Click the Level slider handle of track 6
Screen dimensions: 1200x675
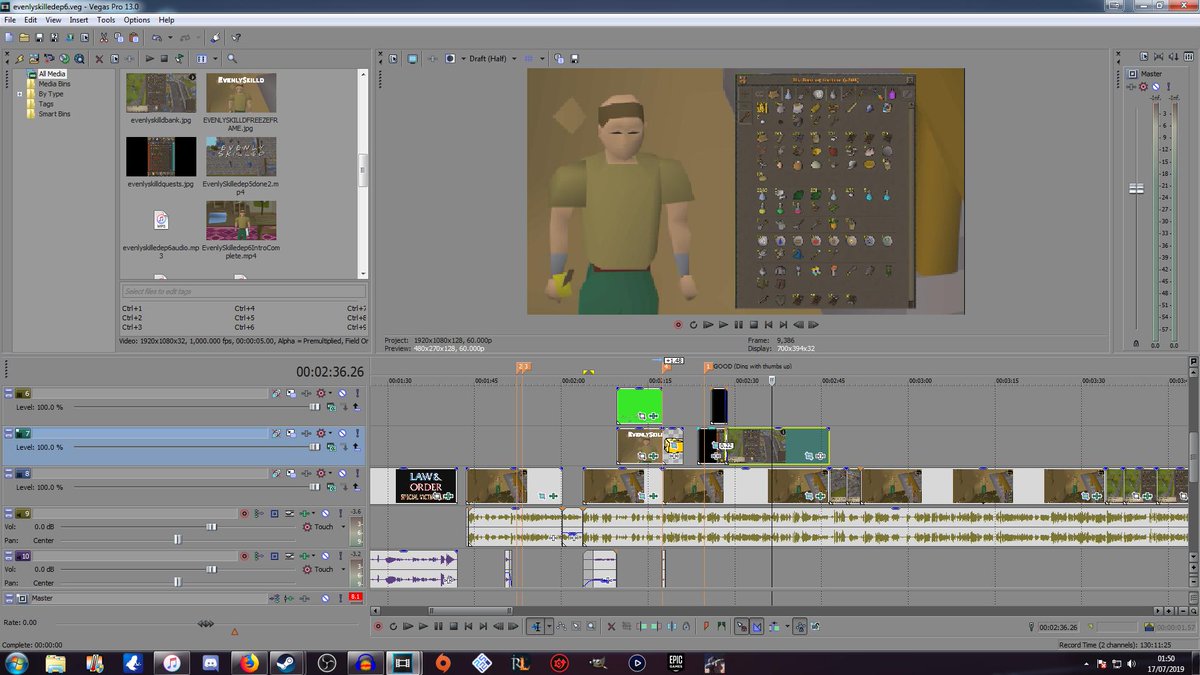pos(314,407)
